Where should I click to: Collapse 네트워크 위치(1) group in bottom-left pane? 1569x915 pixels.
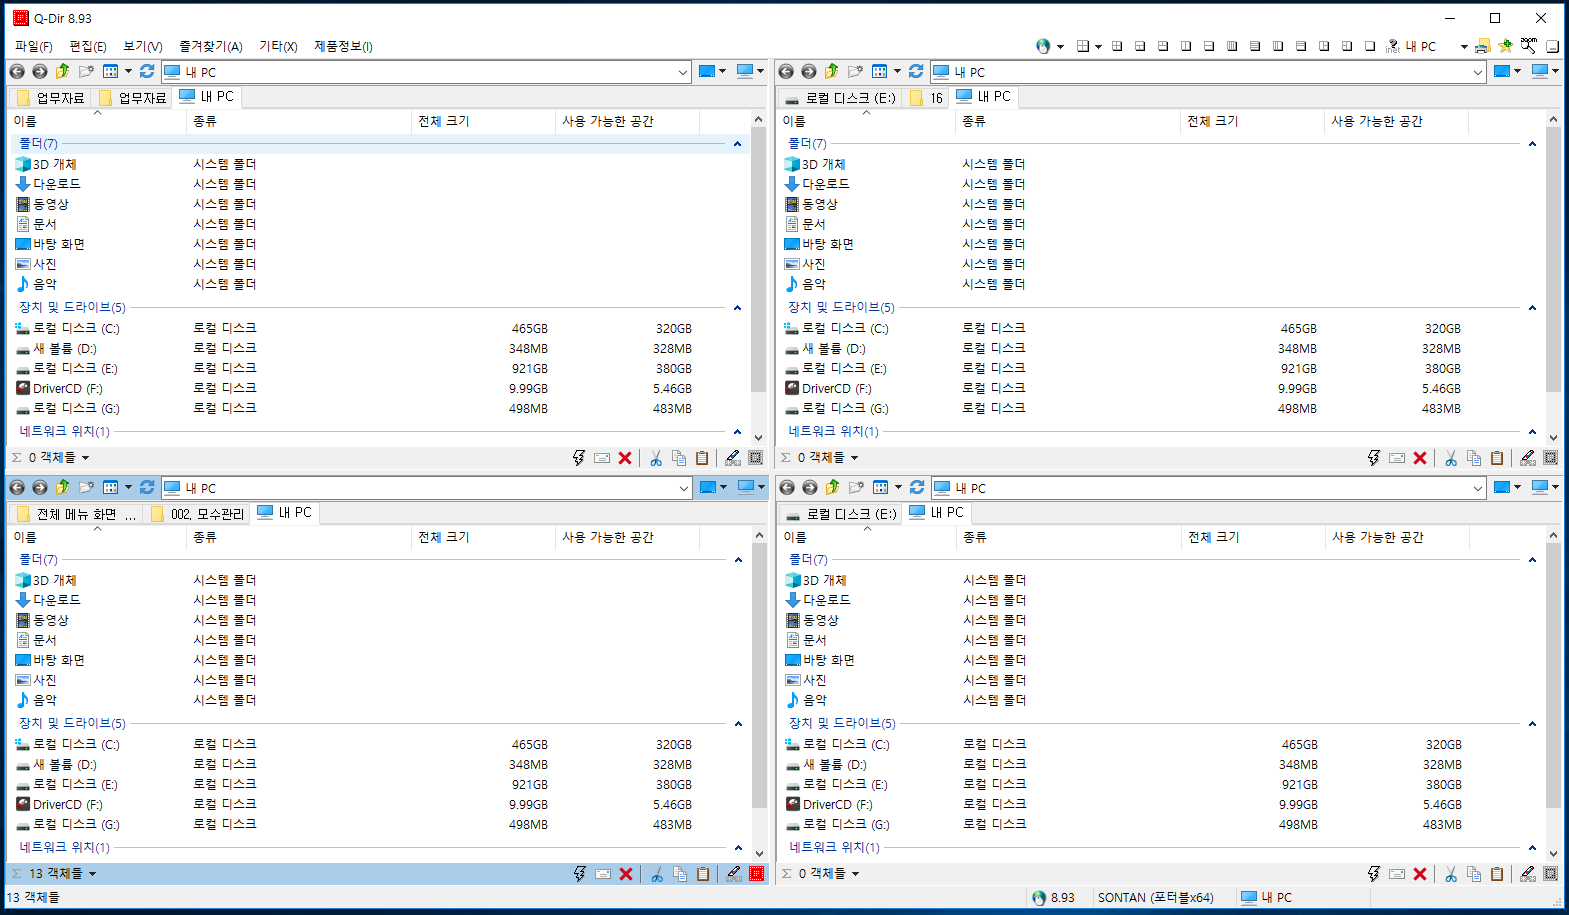click(x=737, y=848)
